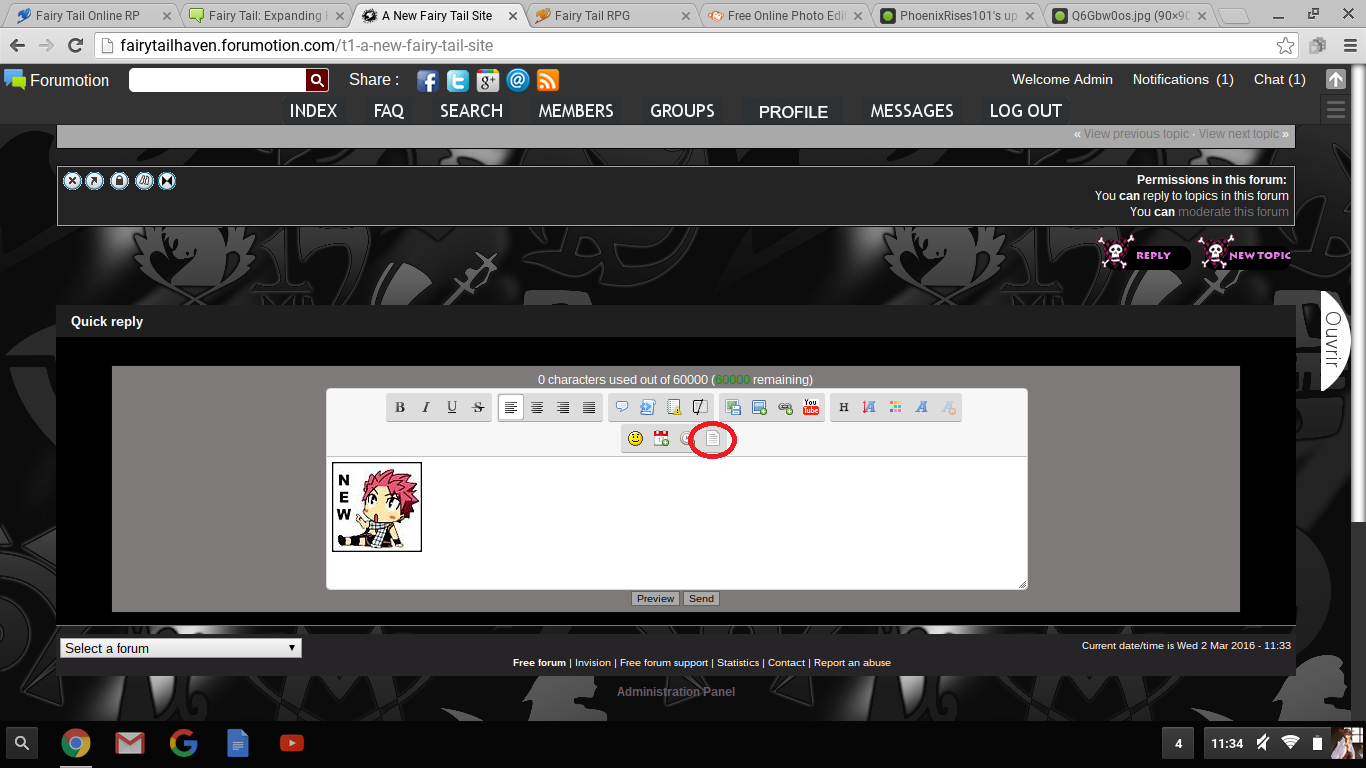
Task: Delete this topic using the X moderation icon
Action: [72, 181]
